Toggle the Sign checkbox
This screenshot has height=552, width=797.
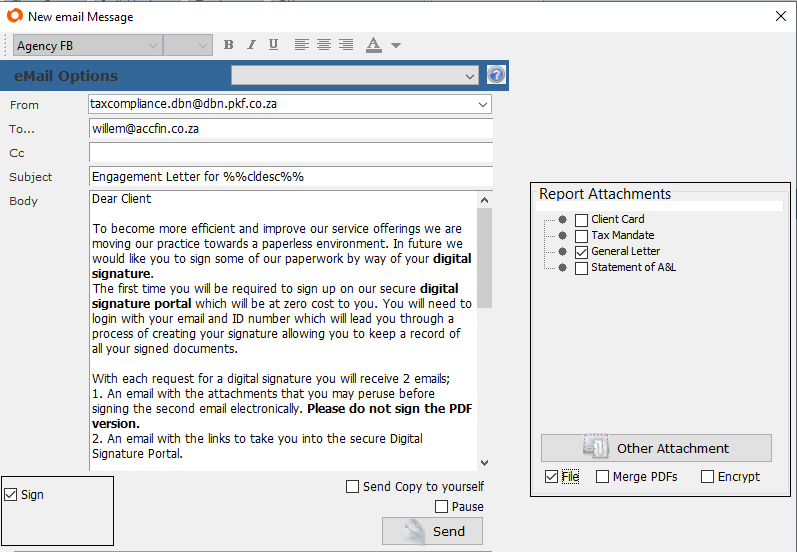coord(11,495)
